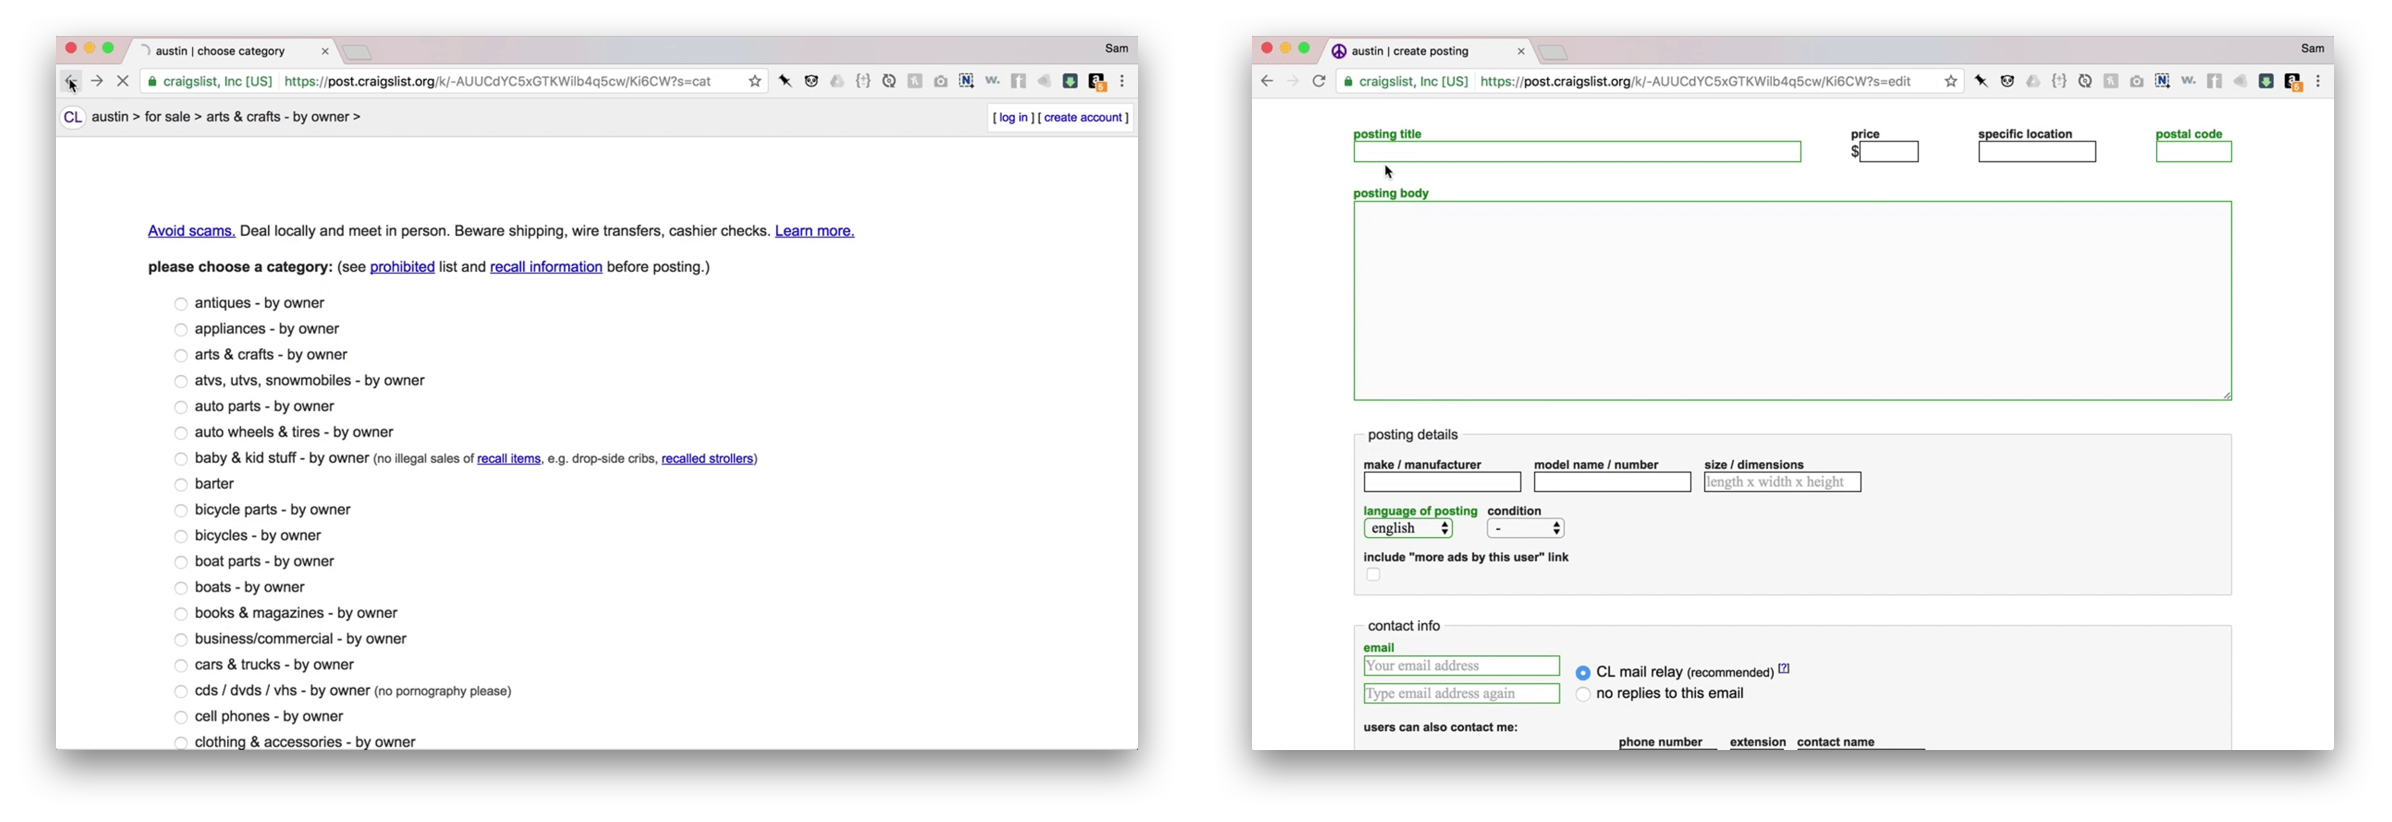
Task: Click the Type email address again field
Action: 1462,694
